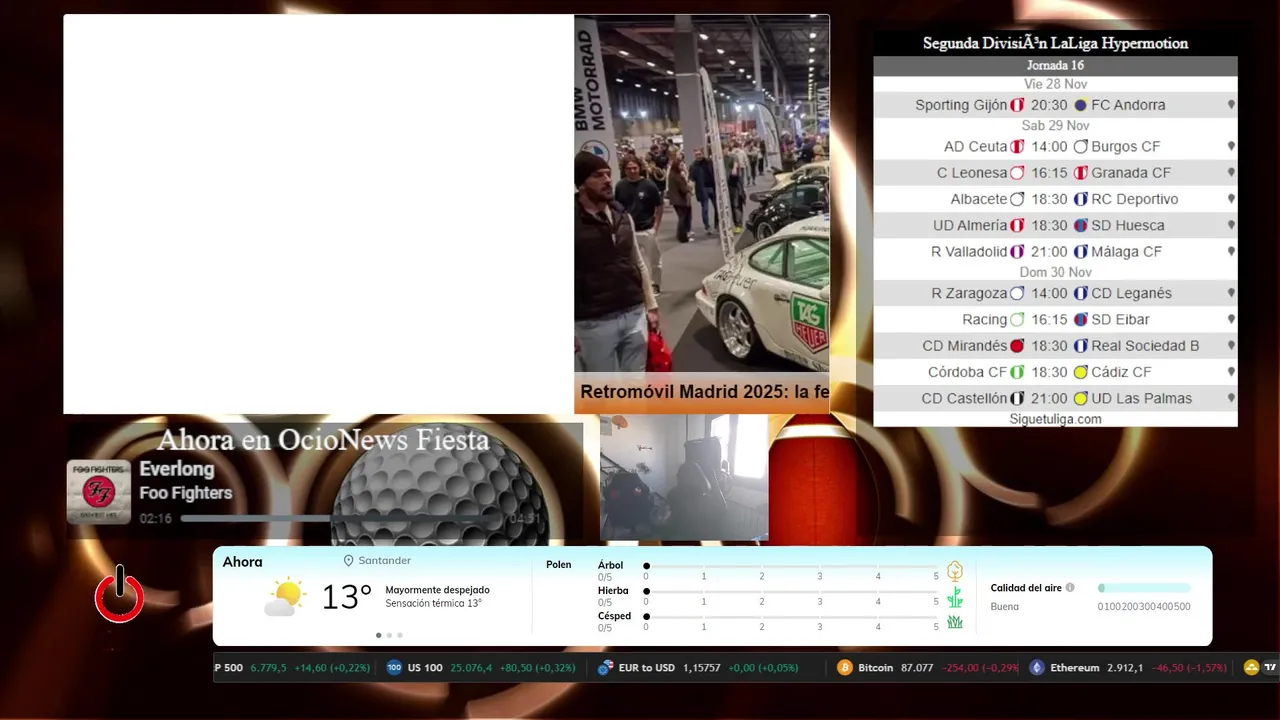Click the CD Mirandés team crest
This screenshot has width=1280, height=720.
(1017, 346)
